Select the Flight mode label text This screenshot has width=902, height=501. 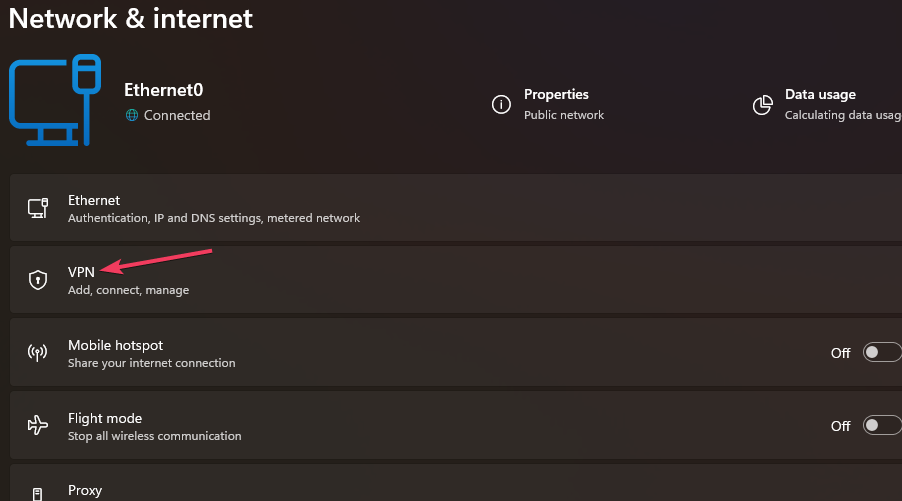tap(105, 418)
